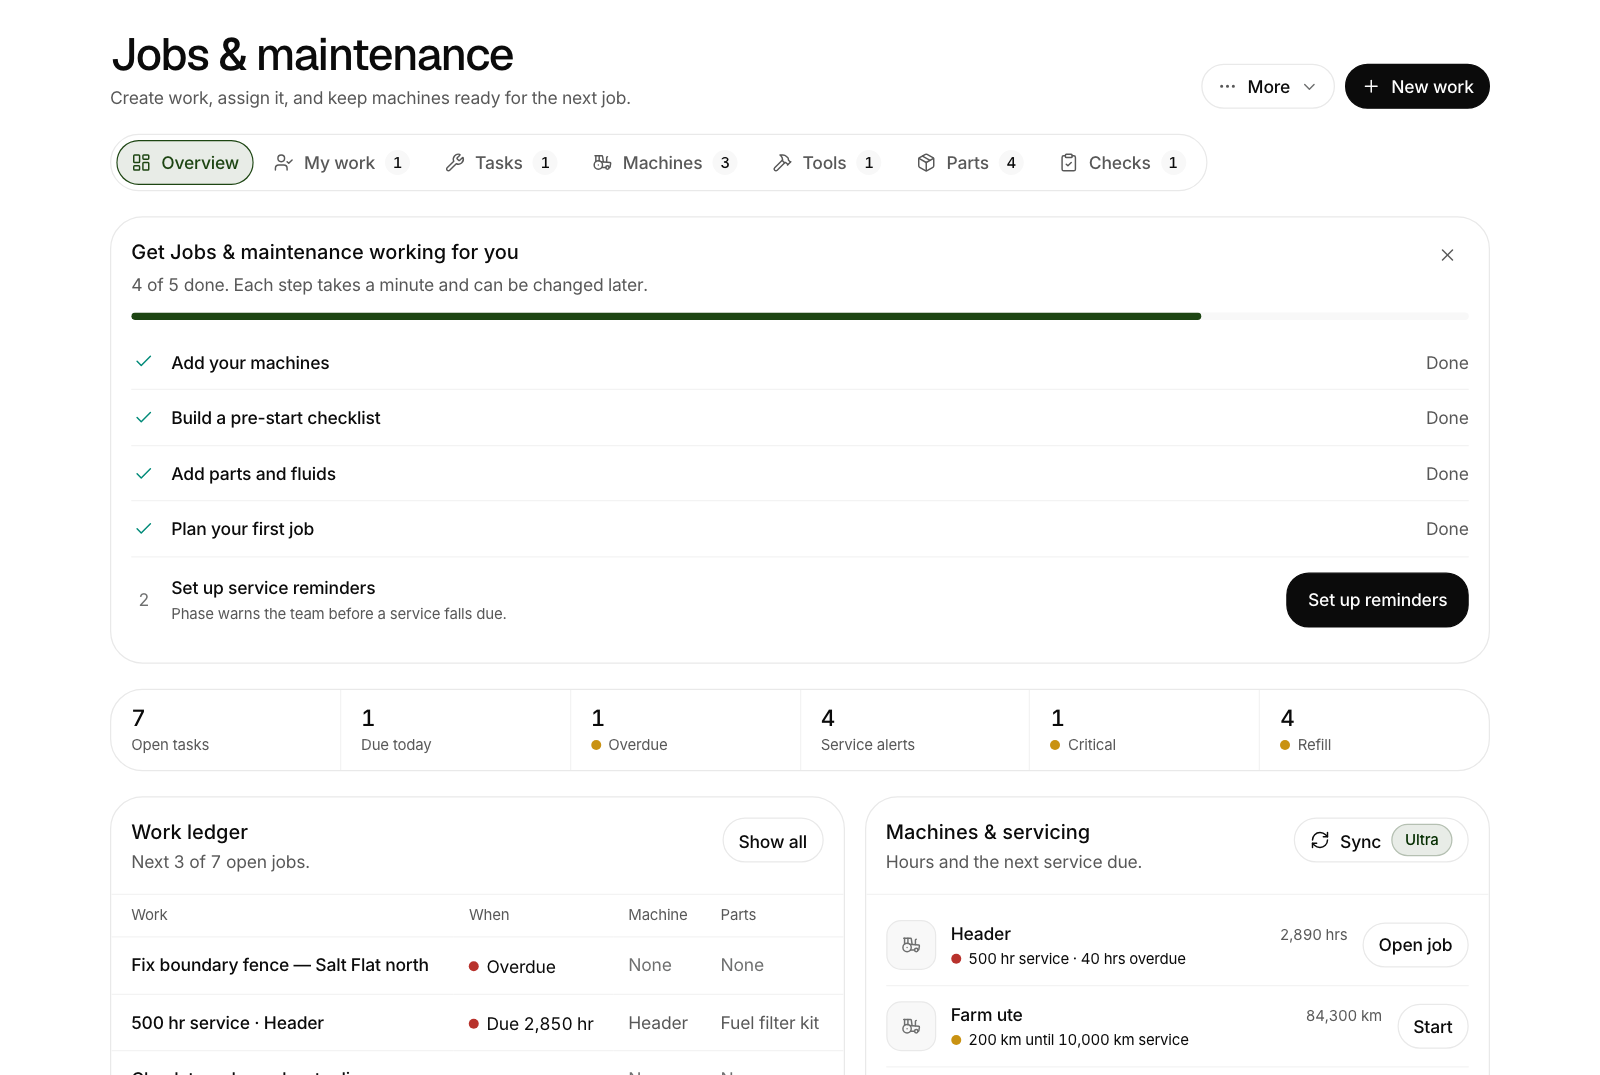Viewport: 1600px width, 1075px height.
Task: Click the Sync icon in Machines & servicing
Action: pos(1320,841)
